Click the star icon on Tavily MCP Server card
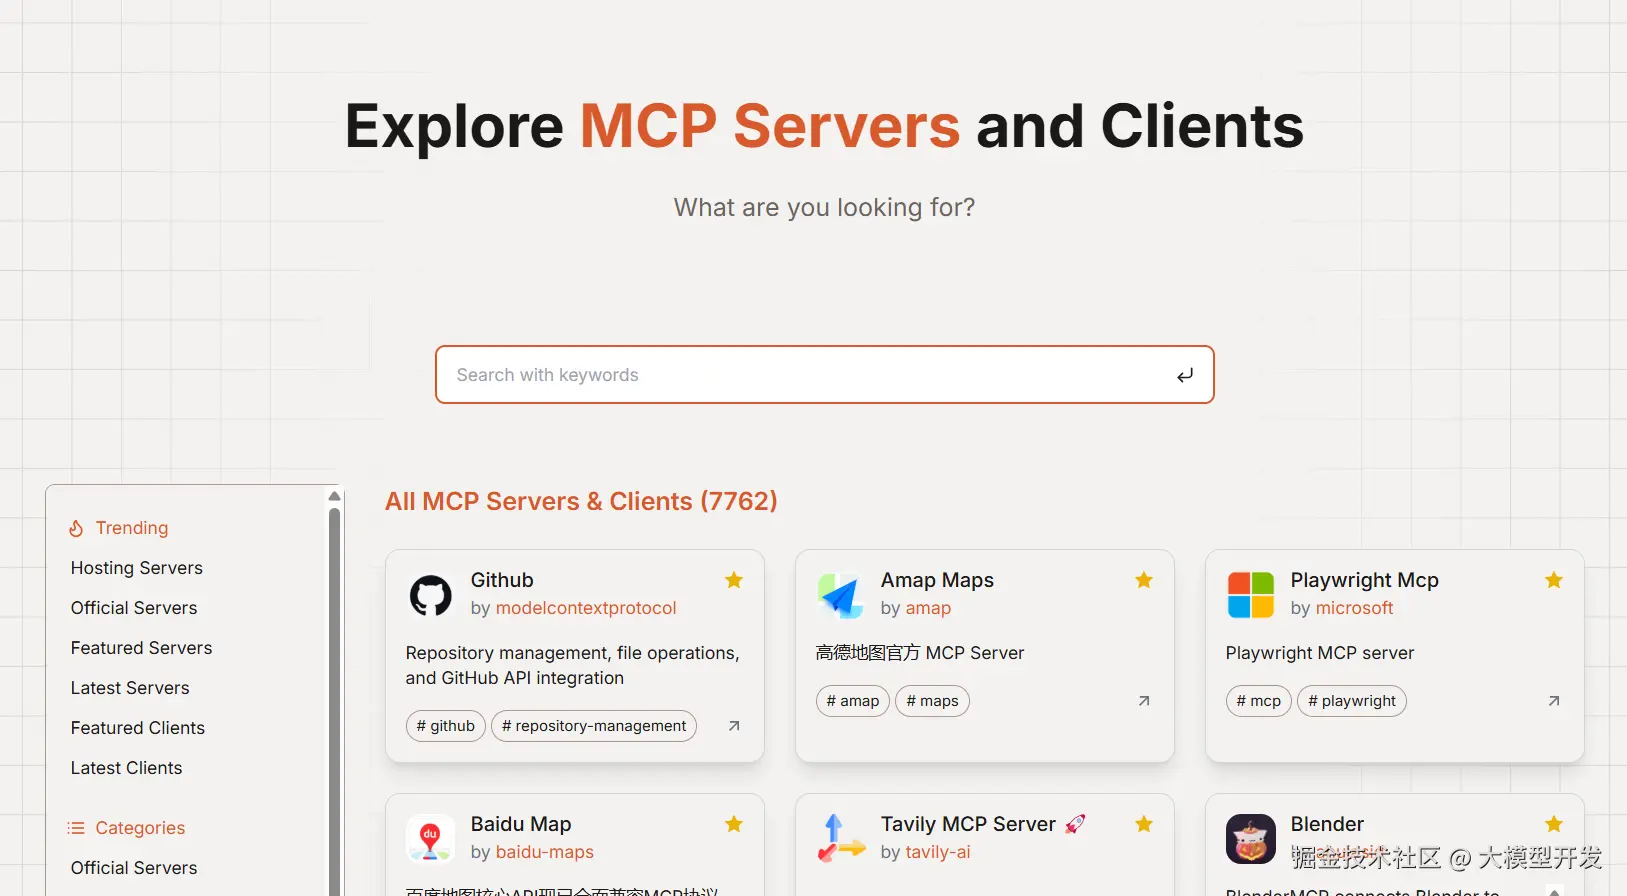 click(1144, 824)
